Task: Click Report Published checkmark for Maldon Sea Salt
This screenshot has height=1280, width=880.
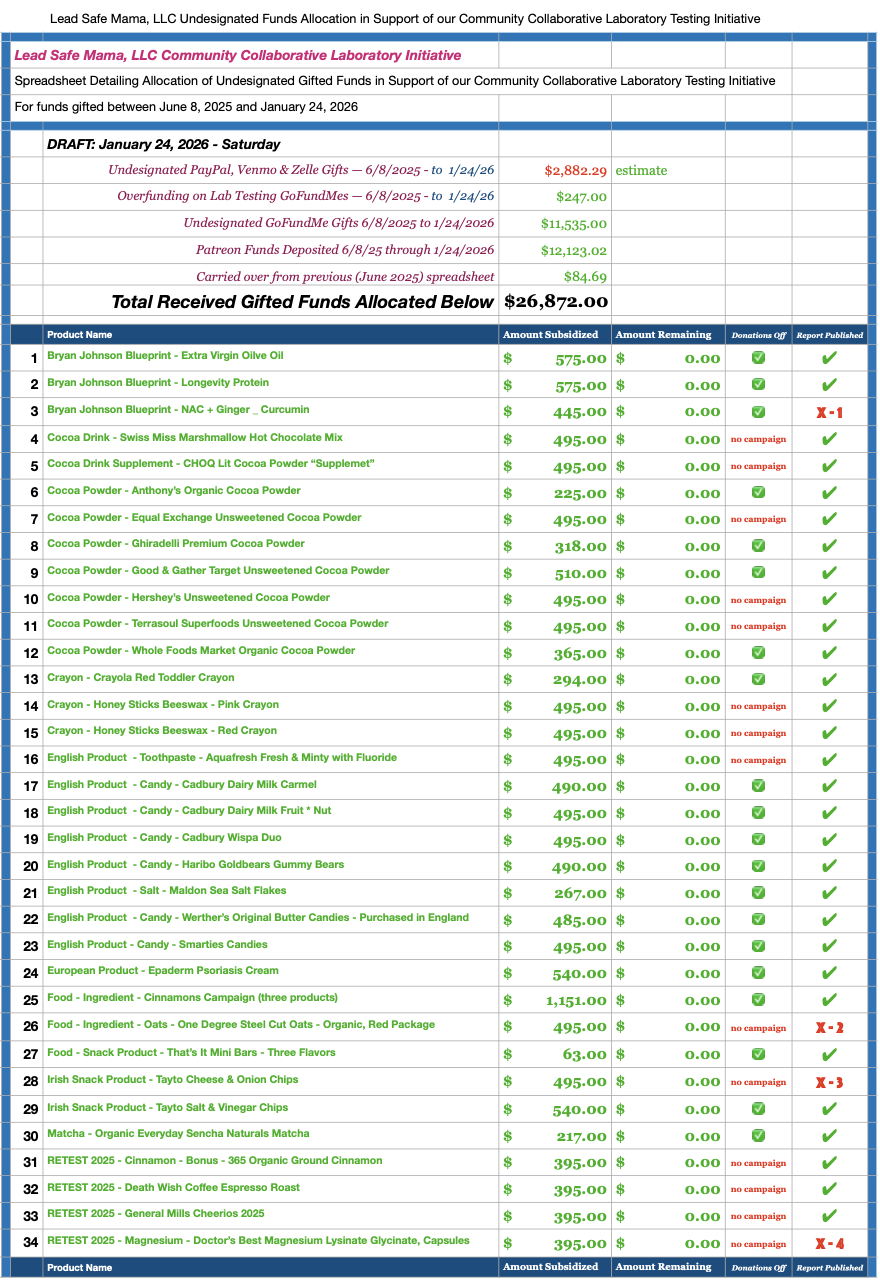Action: [828, 893]
